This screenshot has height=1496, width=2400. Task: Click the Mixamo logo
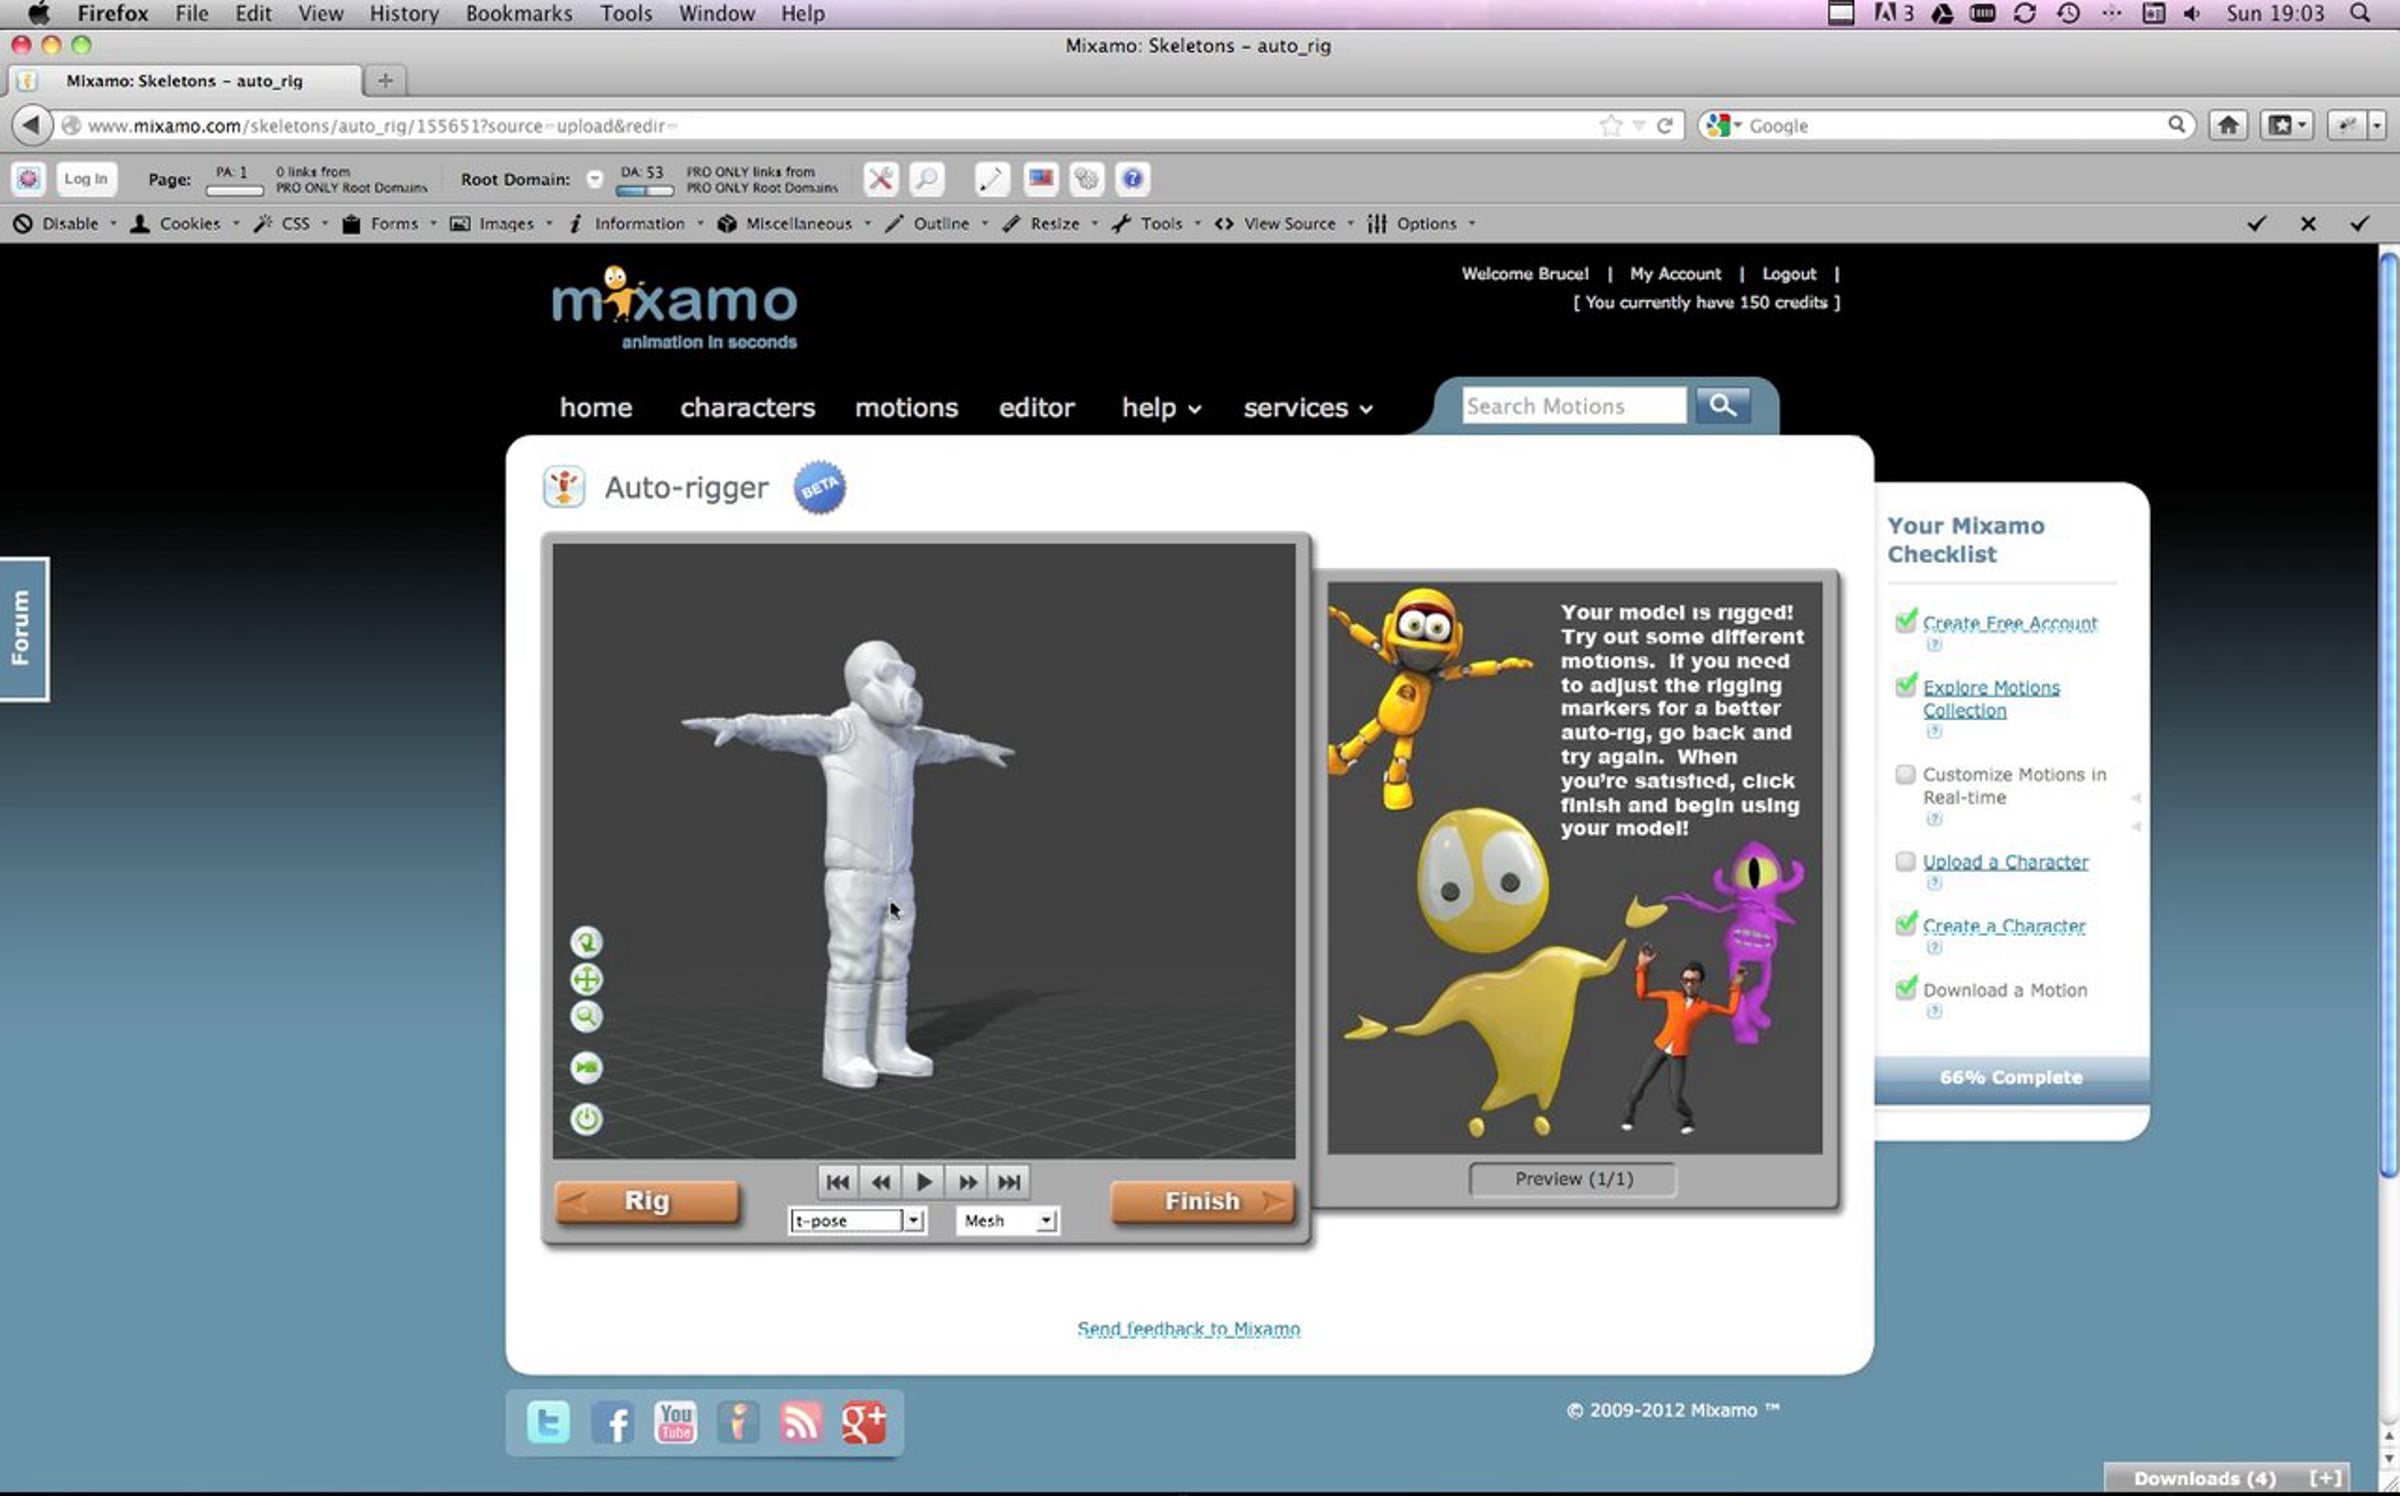(x=675, y=308)
